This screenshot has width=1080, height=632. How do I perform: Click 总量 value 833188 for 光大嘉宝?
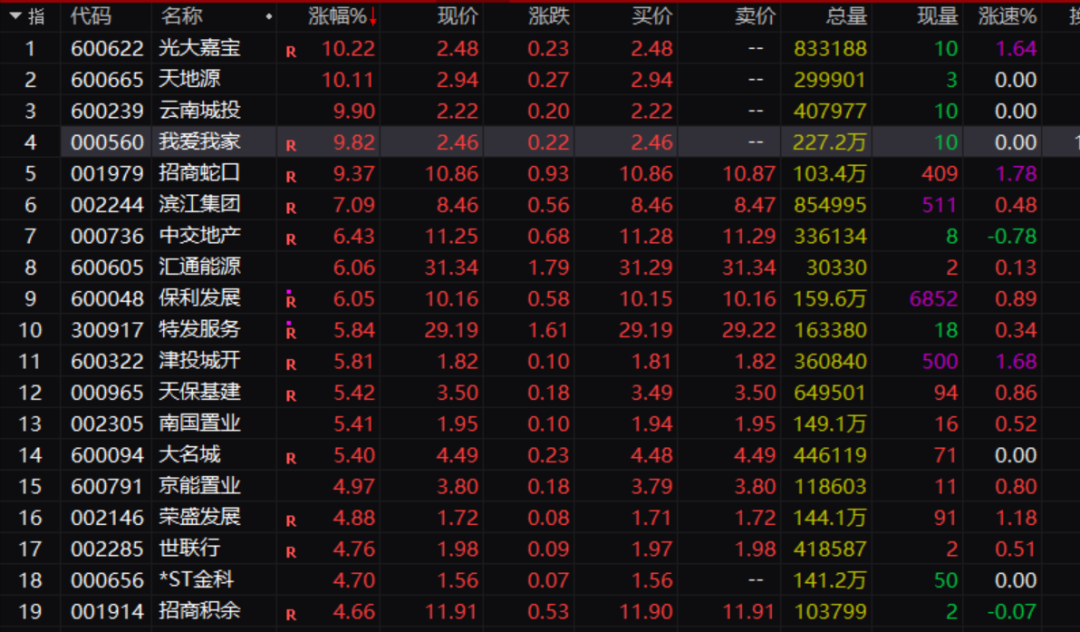(830, 48)
